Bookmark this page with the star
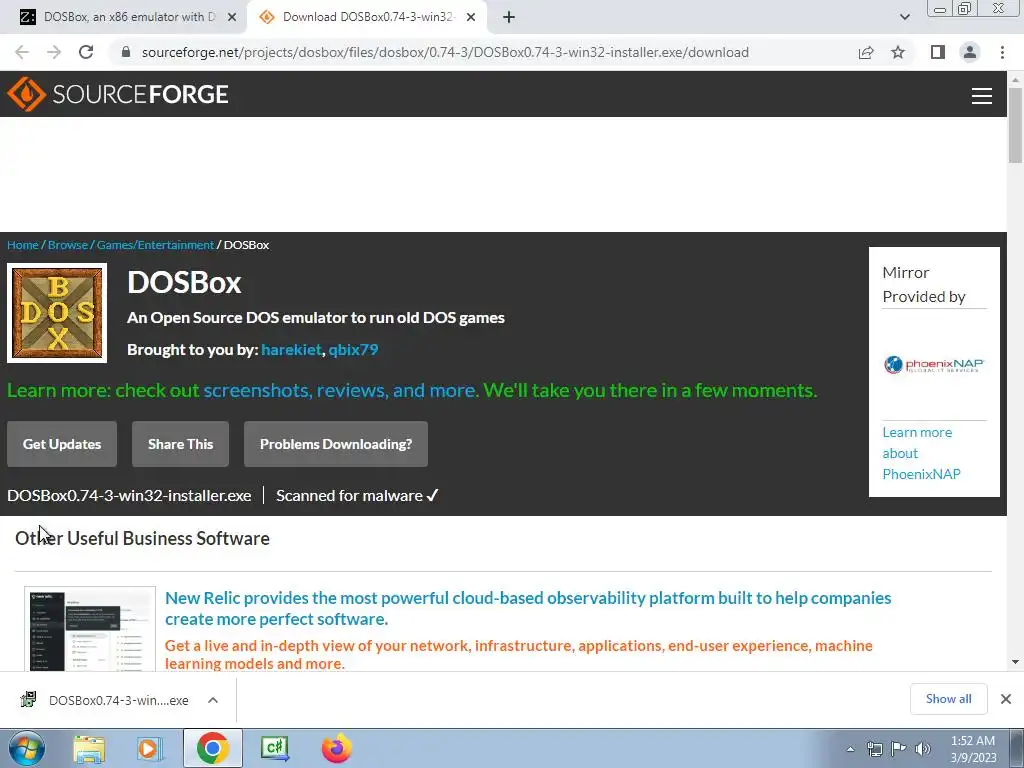1024x768 pixels. click(x=898, y=52)
